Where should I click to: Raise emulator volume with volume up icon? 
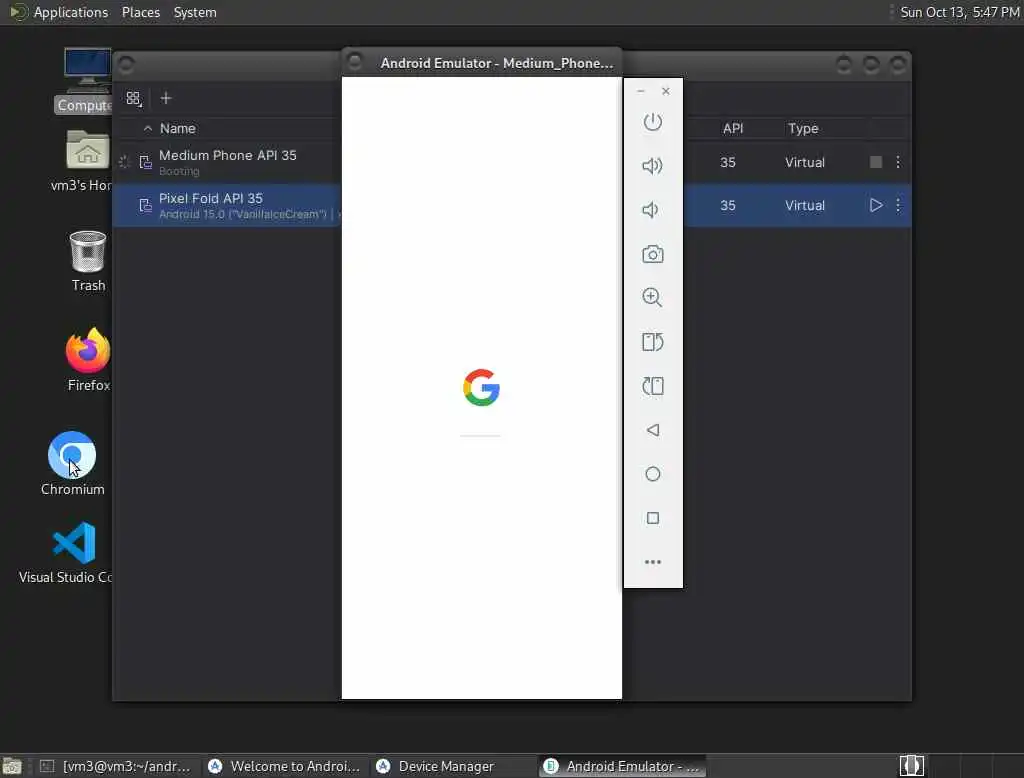pyautogui.click(x=652, y=166)
